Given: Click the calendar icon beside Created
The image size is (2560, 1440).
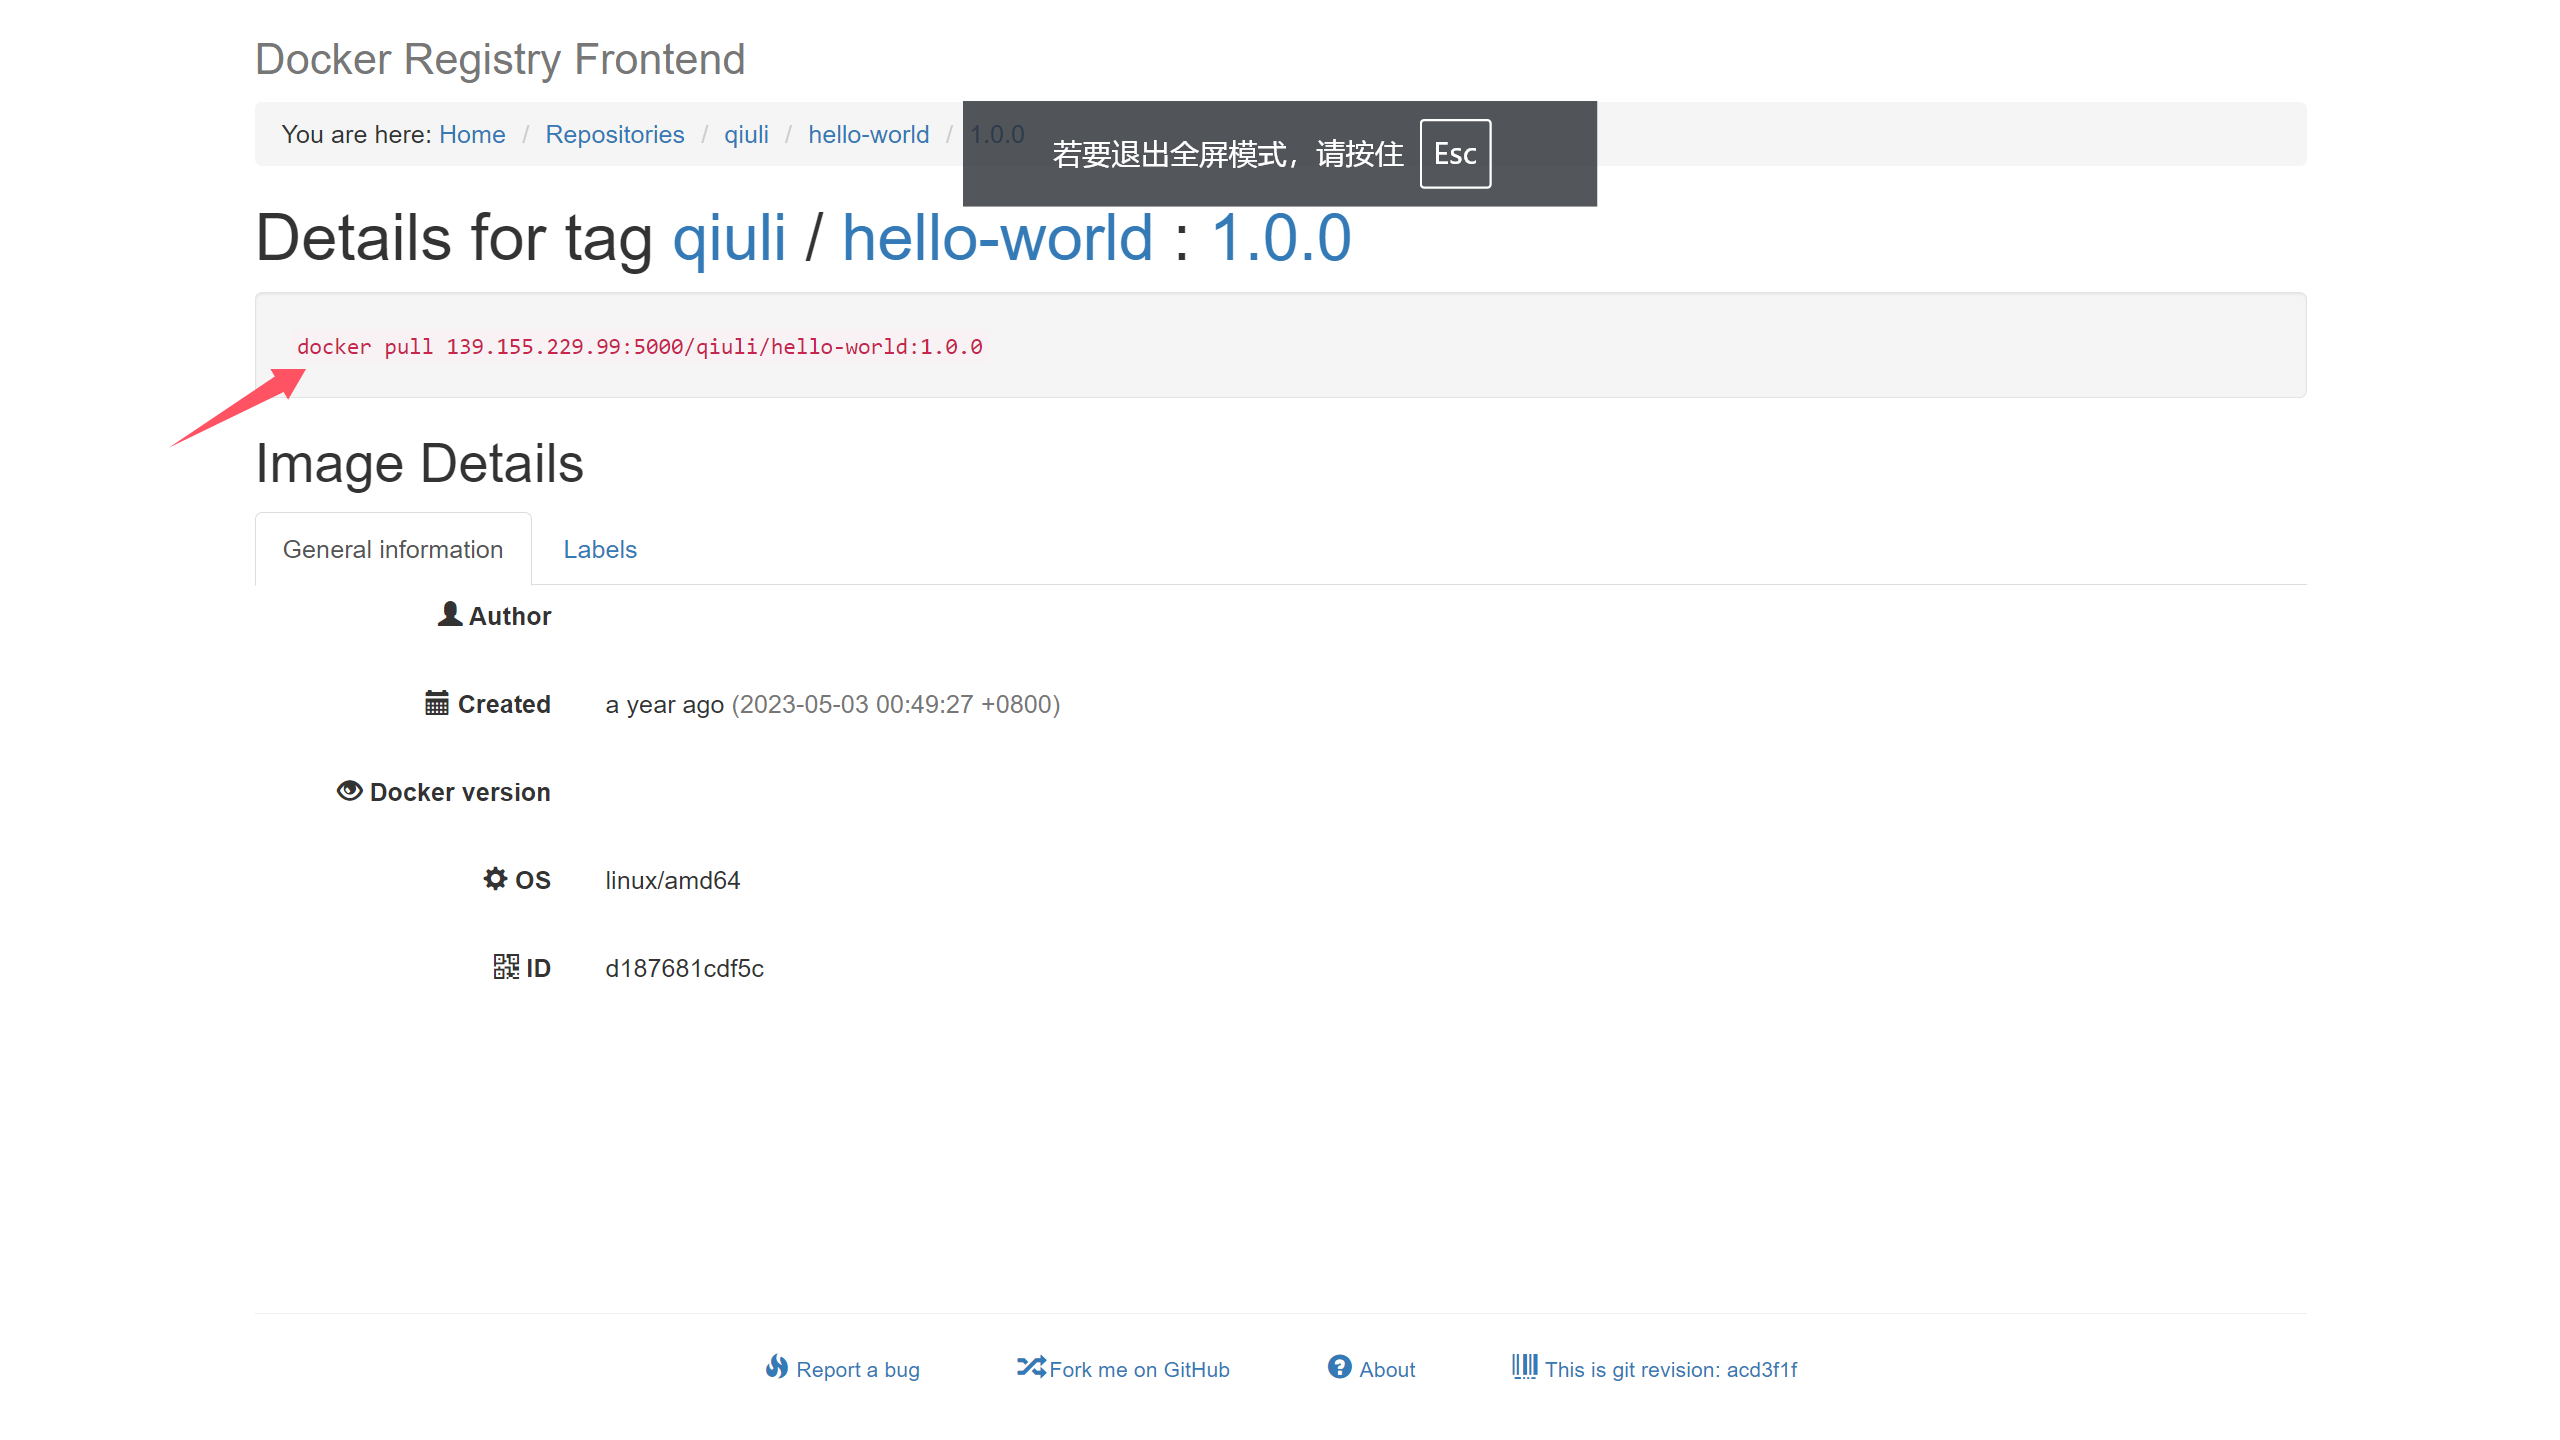Looking at the screenshot, I should (x=437, y=703).
